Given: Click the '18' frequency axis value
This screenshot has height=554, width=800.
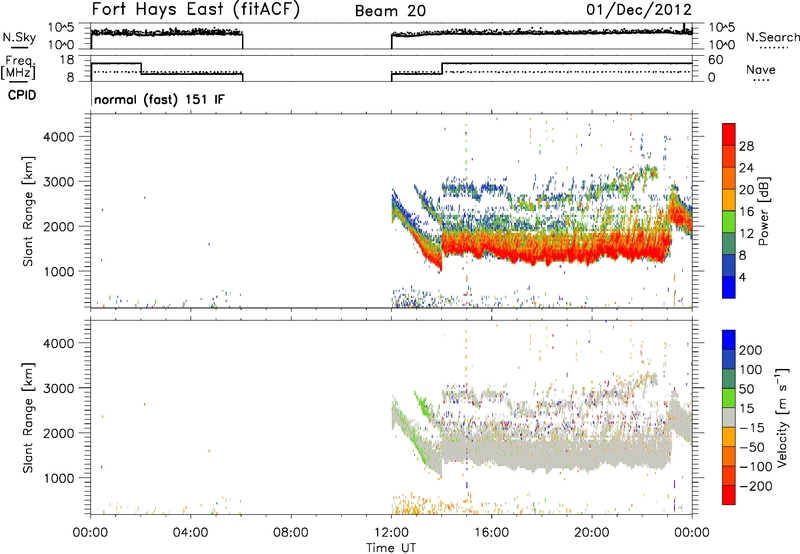Looking at the screenshot, I should (67, 60).
